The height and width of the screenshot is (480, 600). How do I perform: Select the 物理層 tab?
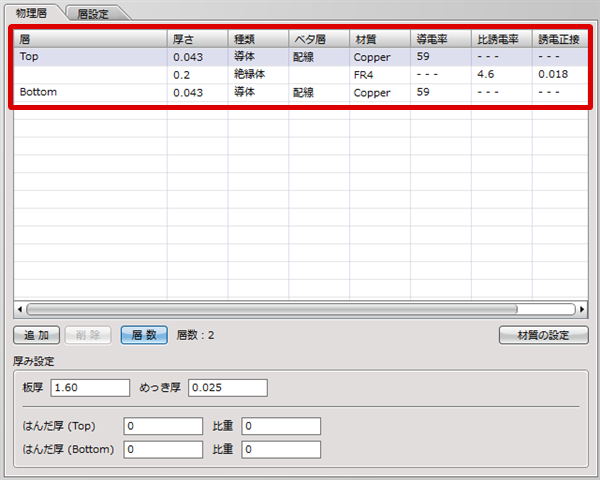(32, 12)
